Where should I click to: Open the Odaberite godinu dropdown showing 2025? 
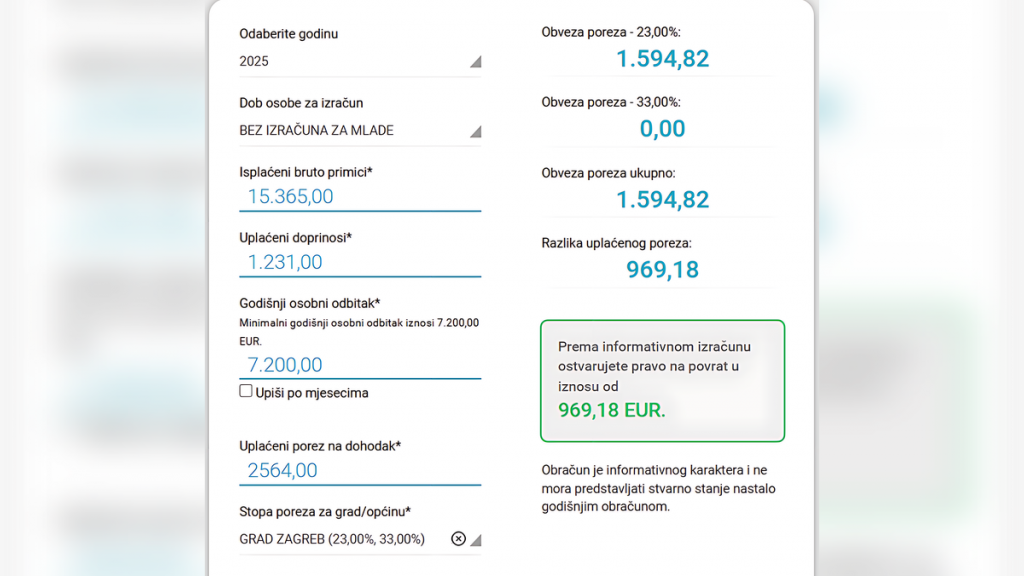[350, 61]
